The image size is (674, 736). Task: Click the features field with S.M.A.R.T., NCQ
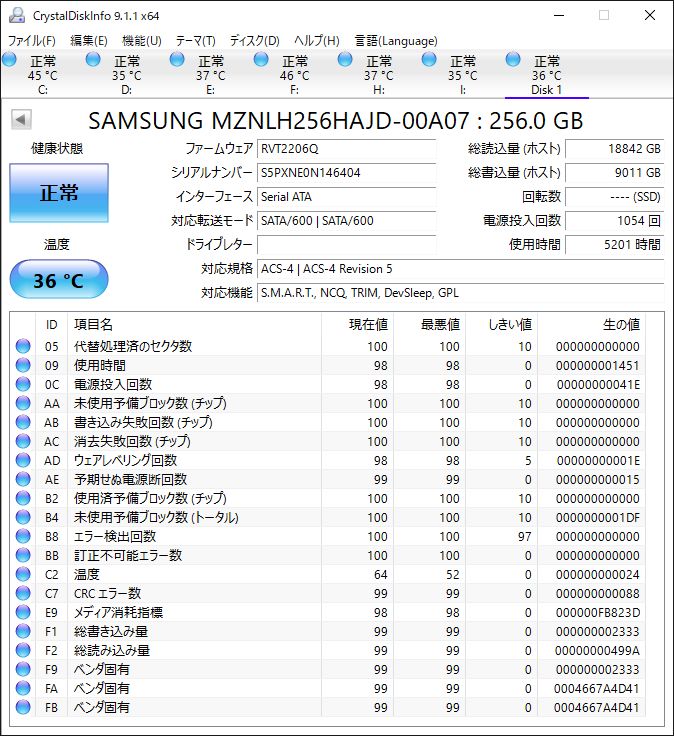(x=460, y=293)
